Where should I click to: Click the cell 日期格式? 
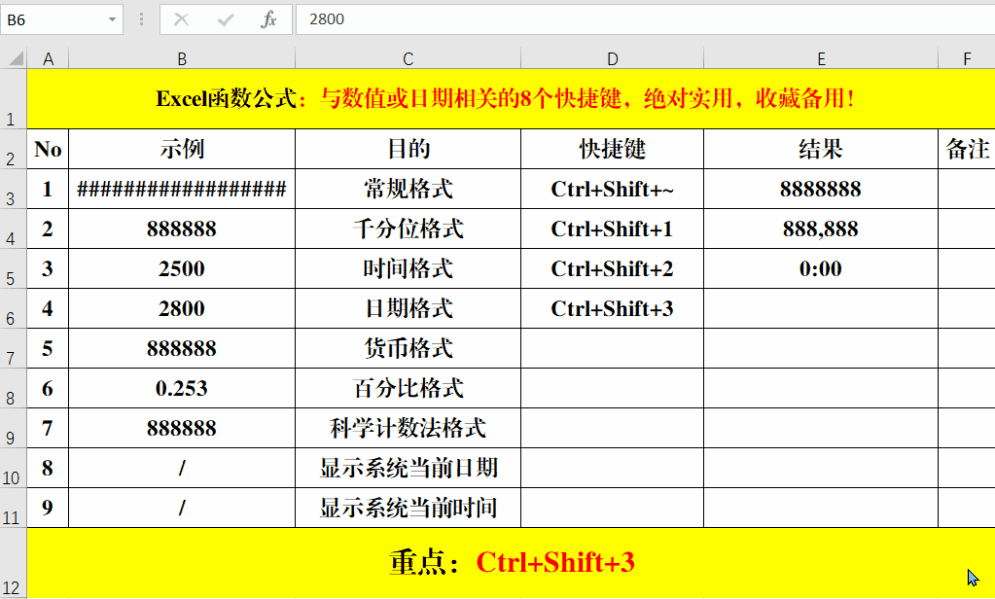(x=408, y=308)
